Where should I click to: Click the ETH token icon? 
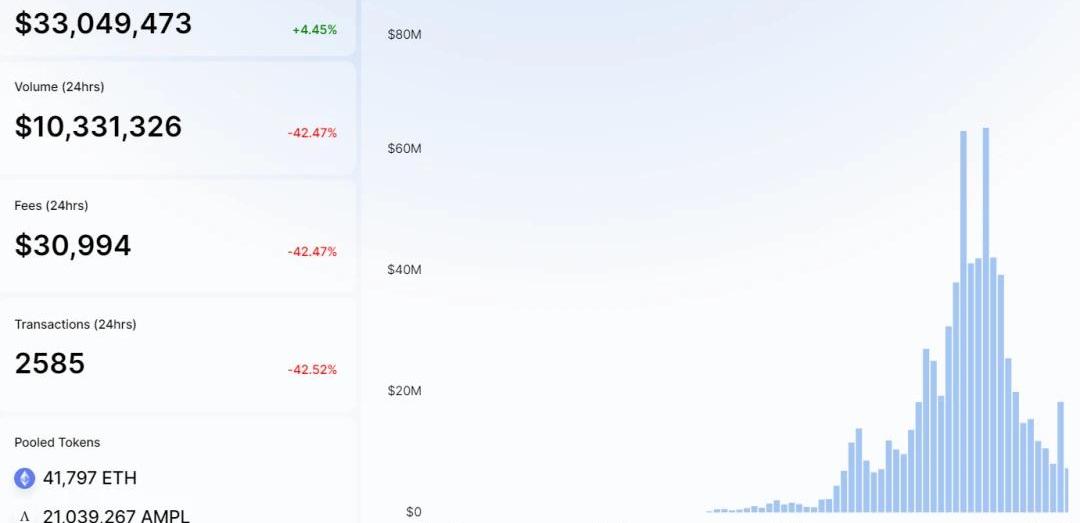pos(24,478)
